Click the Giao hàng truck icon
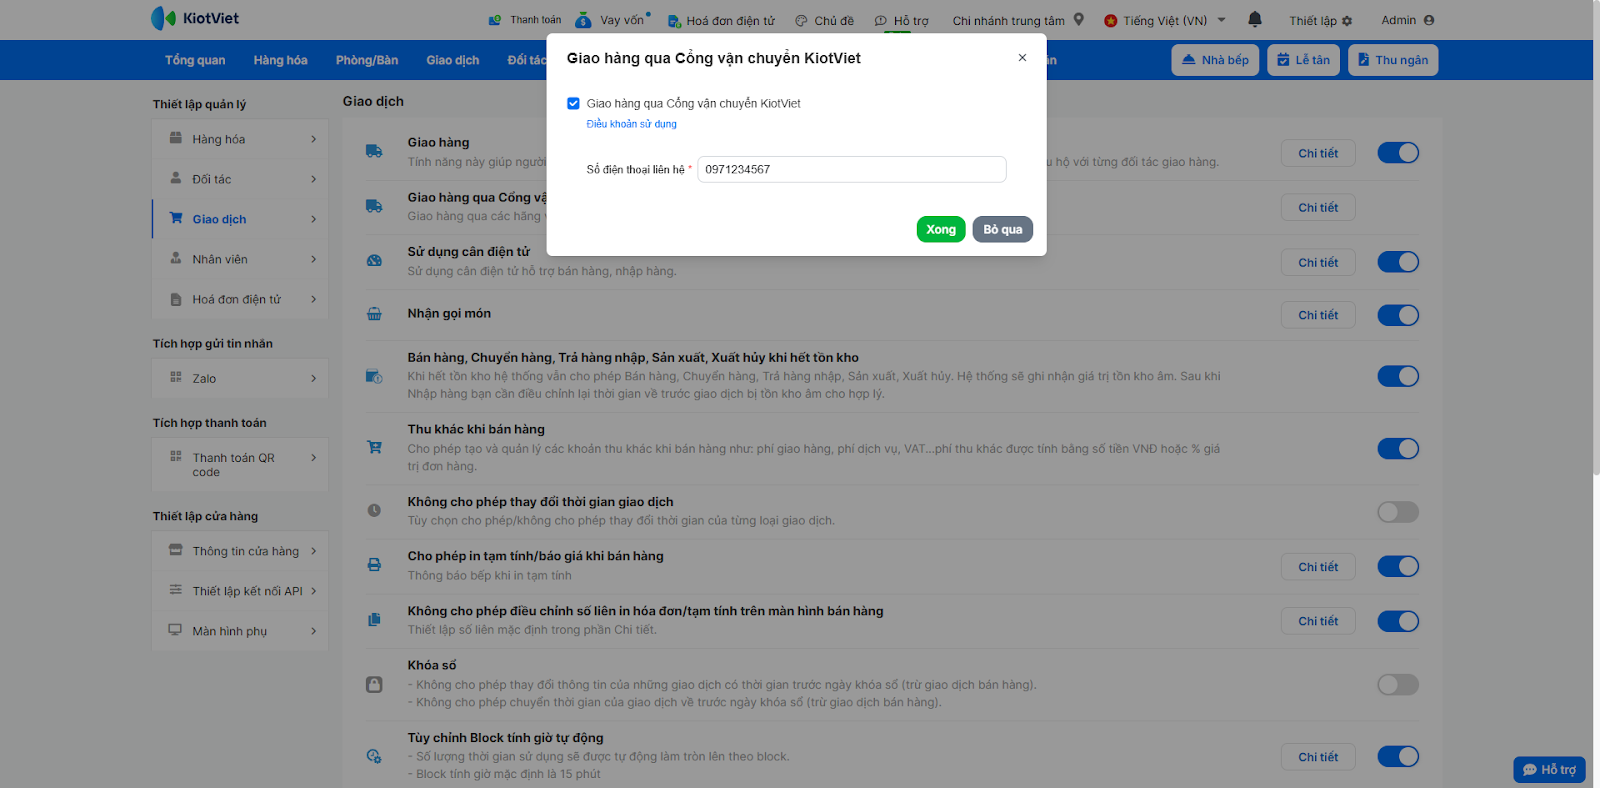 click(374, 151)
